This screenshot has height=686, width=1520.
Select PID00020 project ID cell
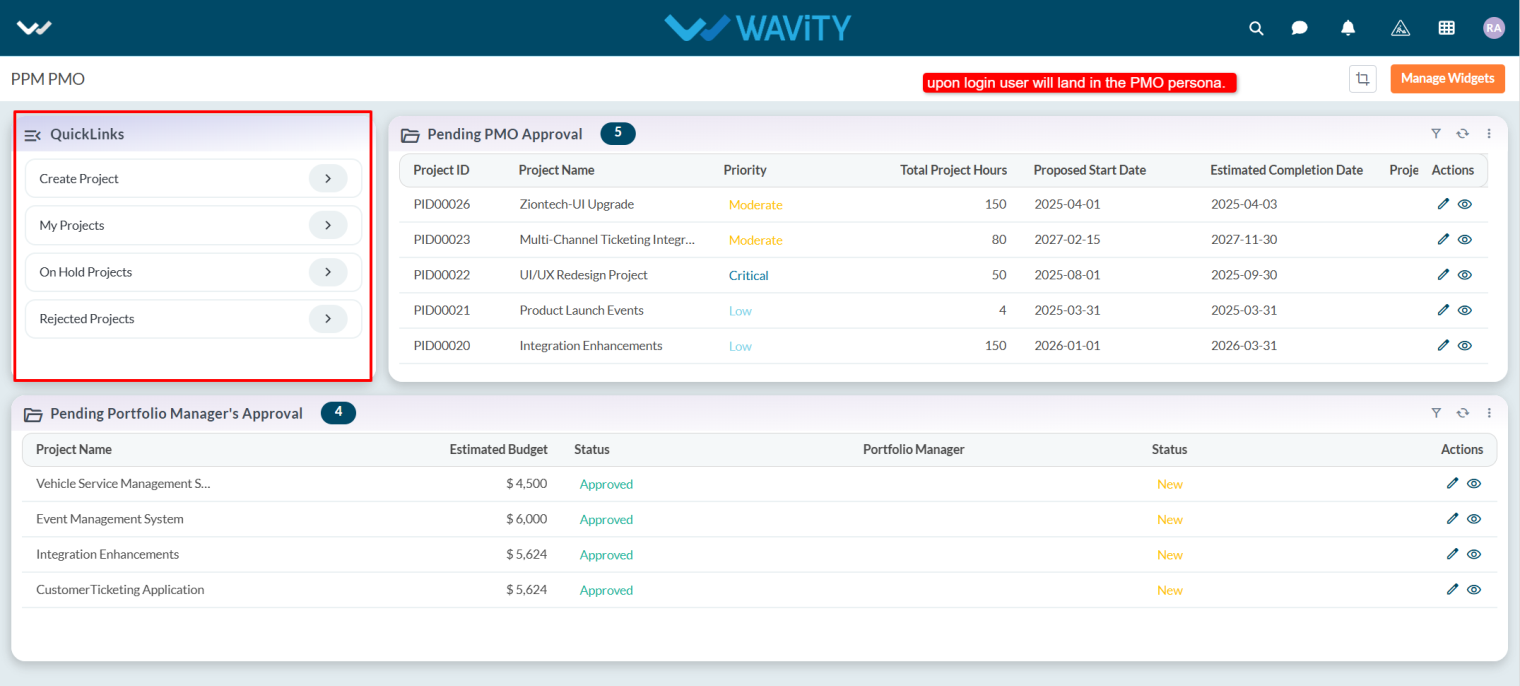coord(442,346)
